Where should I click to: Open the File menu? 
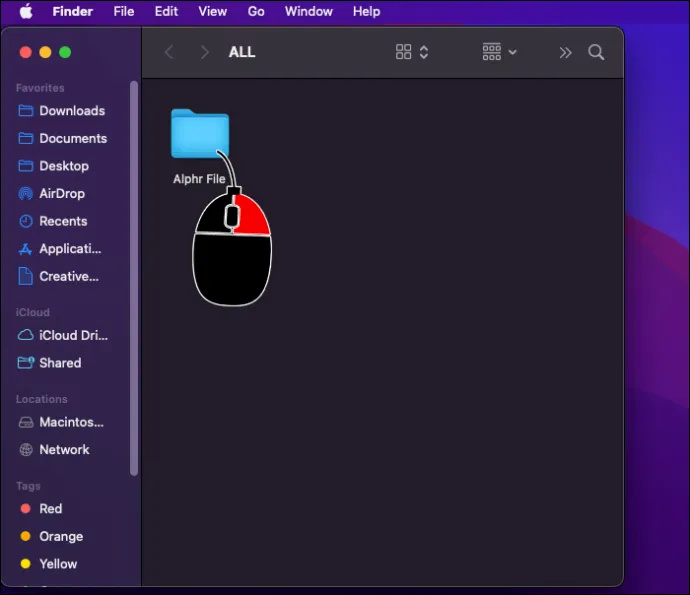click(x=124, y=11)
